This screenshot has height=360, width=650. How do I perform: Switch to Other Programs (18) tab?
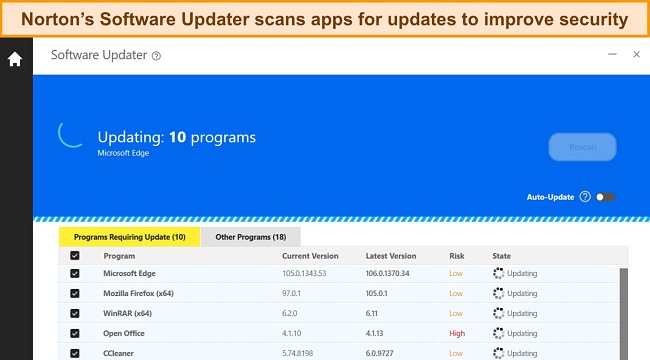click(x=251, y=237)
